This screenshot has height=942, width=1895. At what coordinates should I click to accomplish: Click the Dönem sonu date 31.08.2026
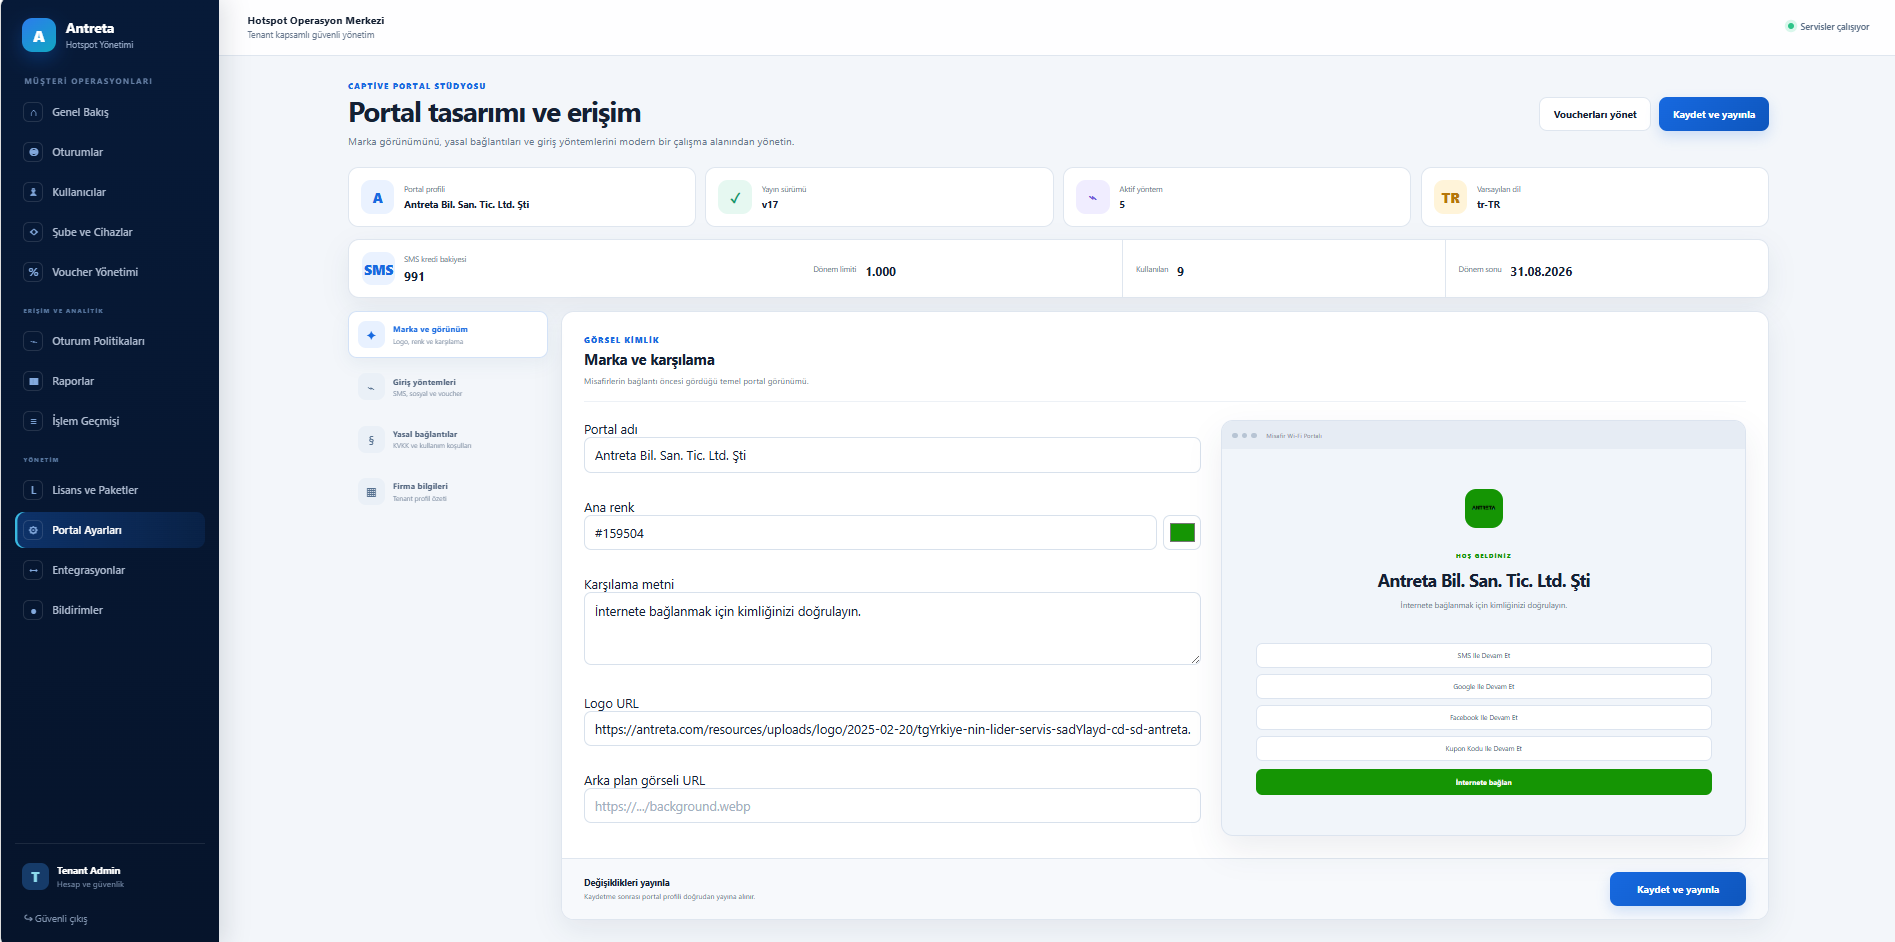click(1540, 271)
